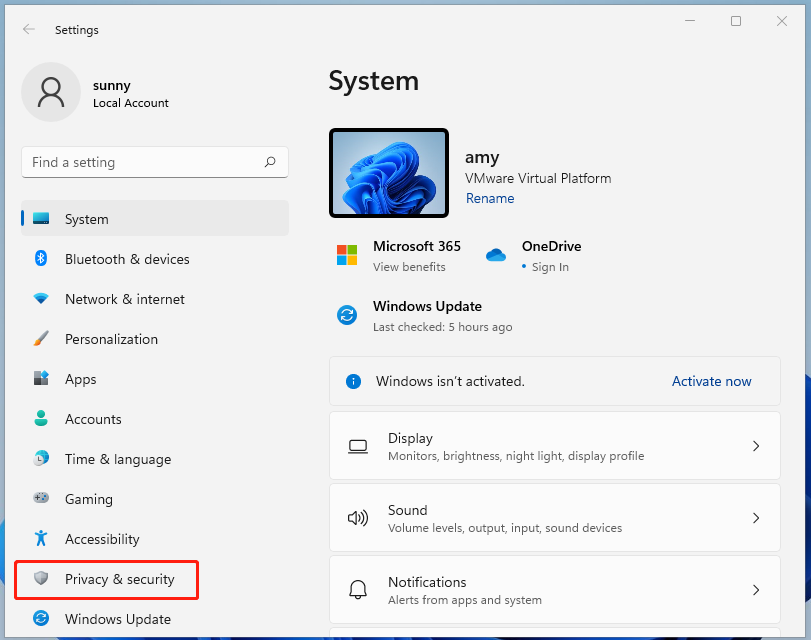Click the Activate now link
This screenshot has height=640, width=811.
(x=711, y=381)
